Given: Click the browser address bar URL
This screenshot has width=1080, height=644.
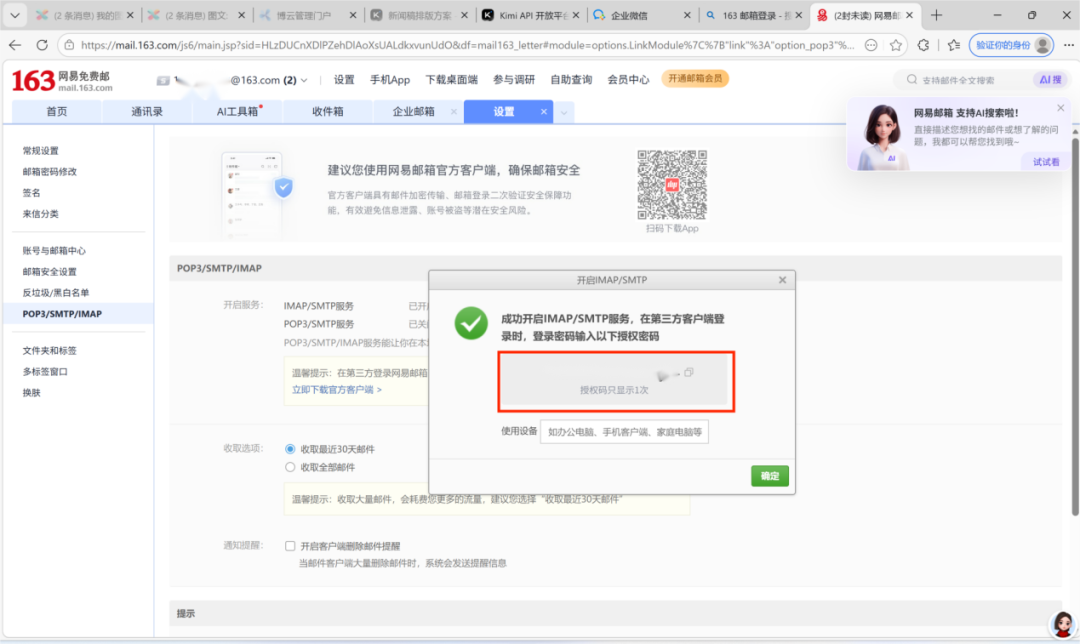Looking at the screenshot, I should 467,45.
